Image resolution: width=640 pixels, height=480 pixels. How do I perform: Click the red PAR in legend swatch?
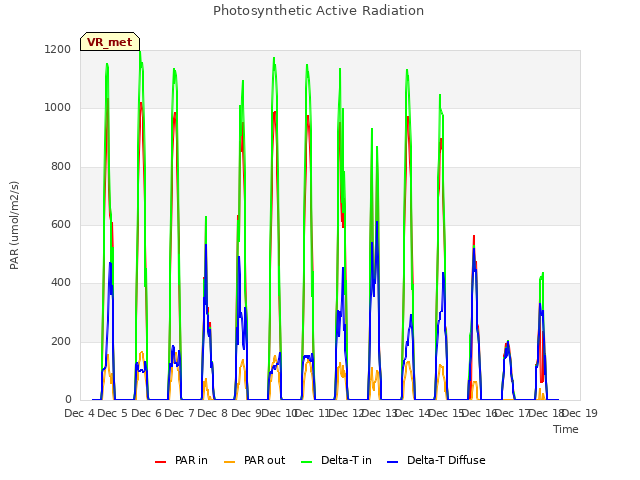[160, 462]
